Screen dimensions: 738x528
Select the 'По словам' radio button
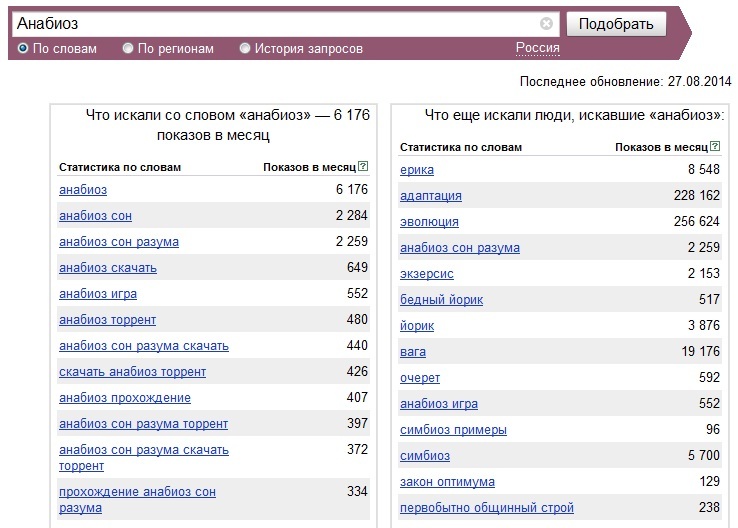tap(23, 48)
